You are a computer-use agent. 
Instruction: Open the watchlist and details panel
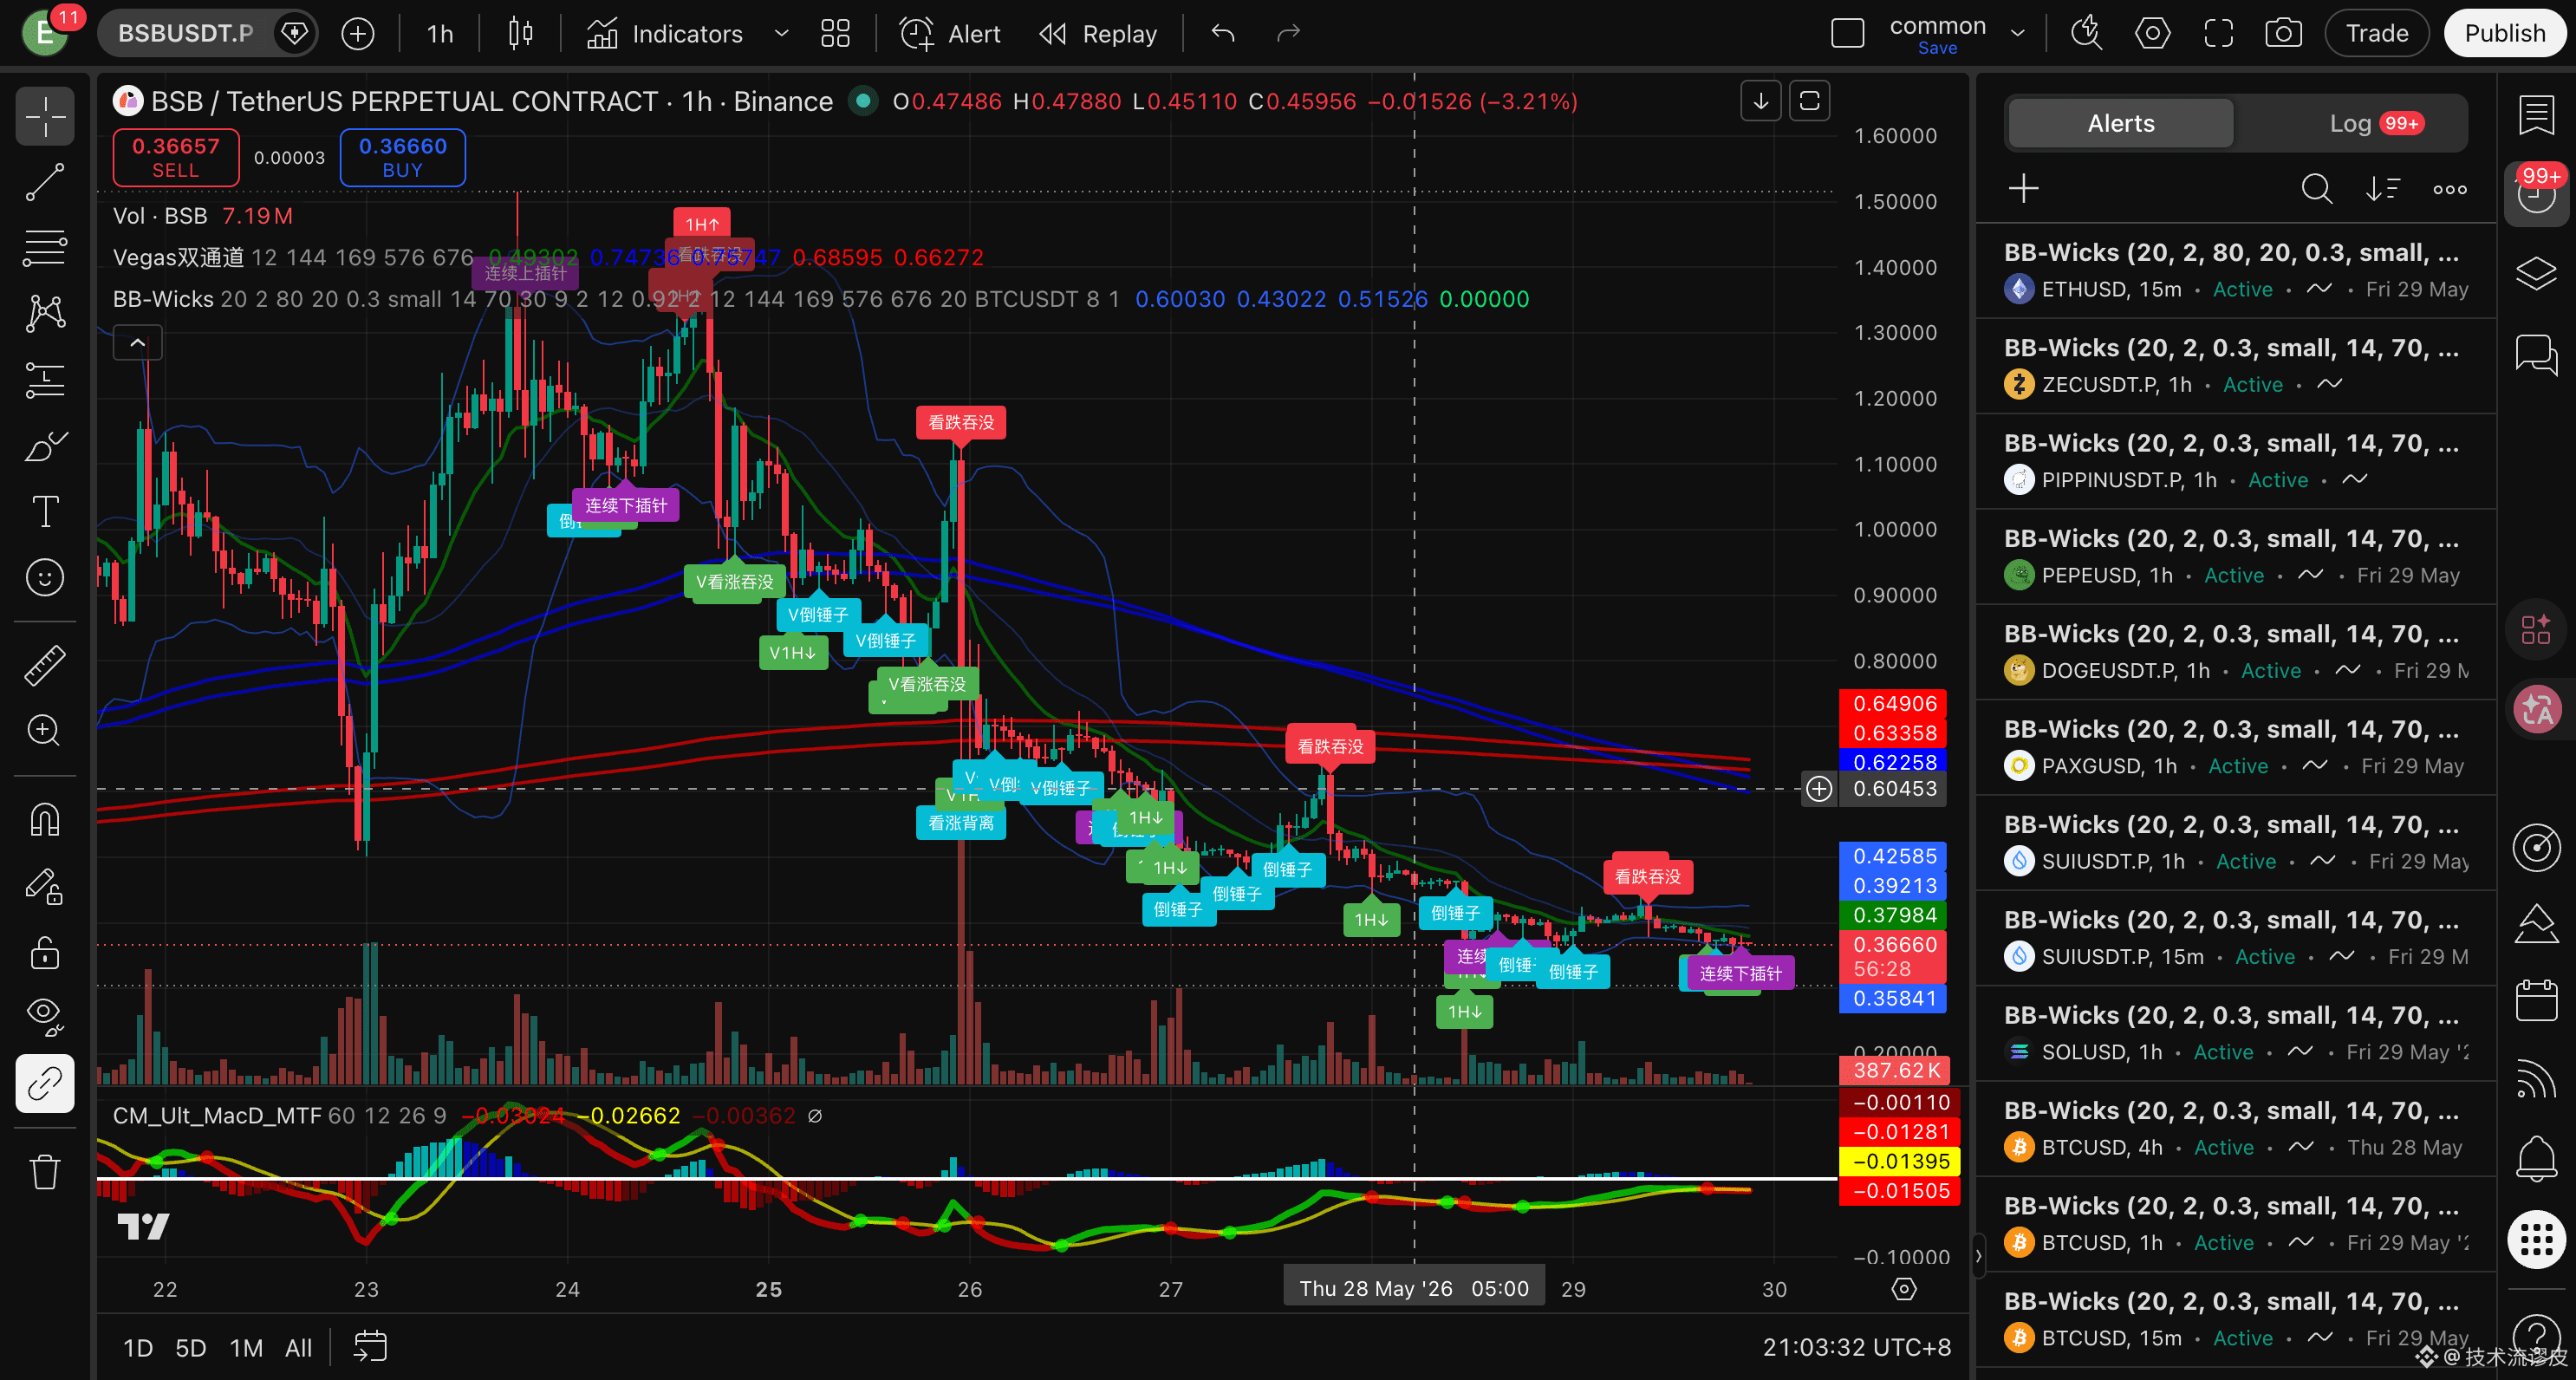[2537, 116]
